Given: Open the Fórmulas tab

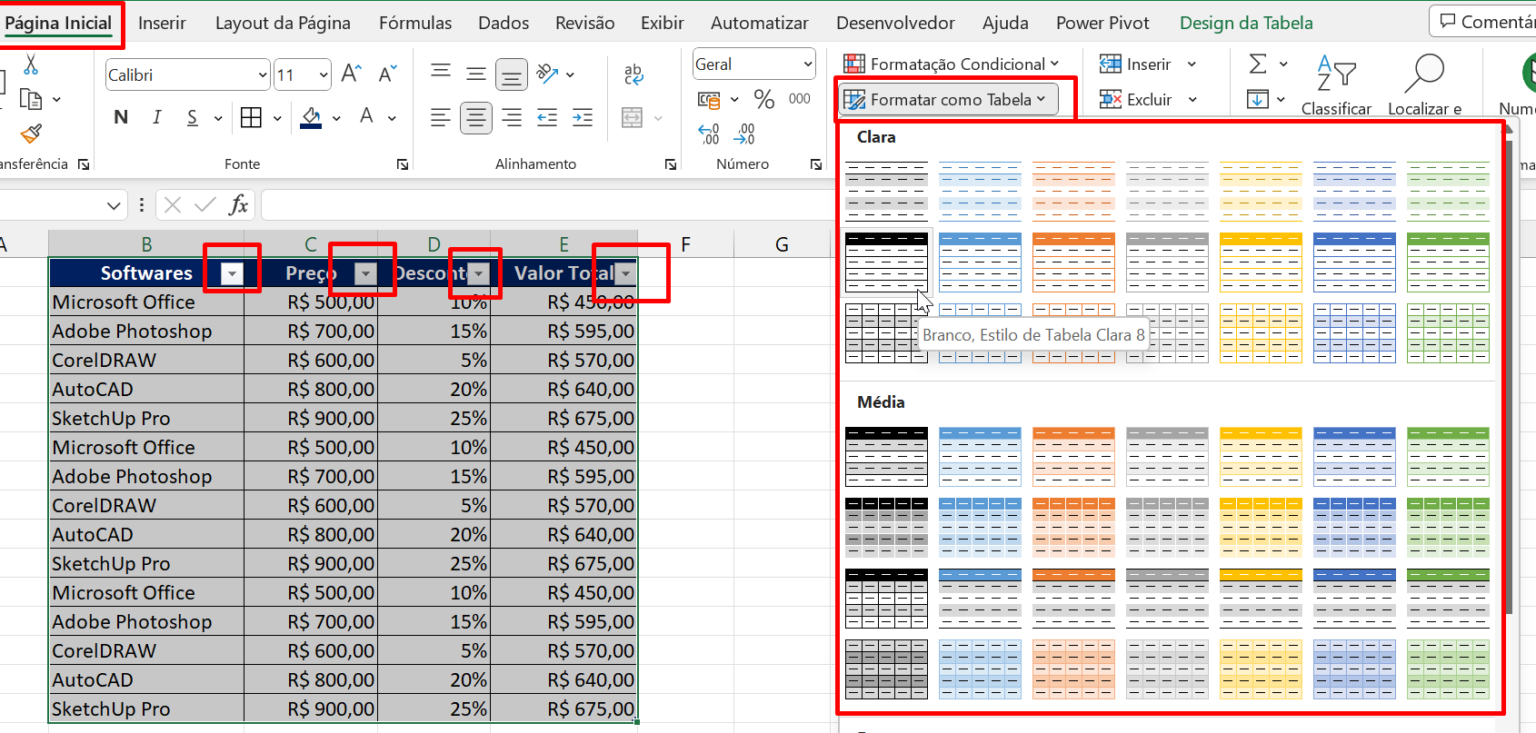Looking at the screenshot, I should [415, 23].
